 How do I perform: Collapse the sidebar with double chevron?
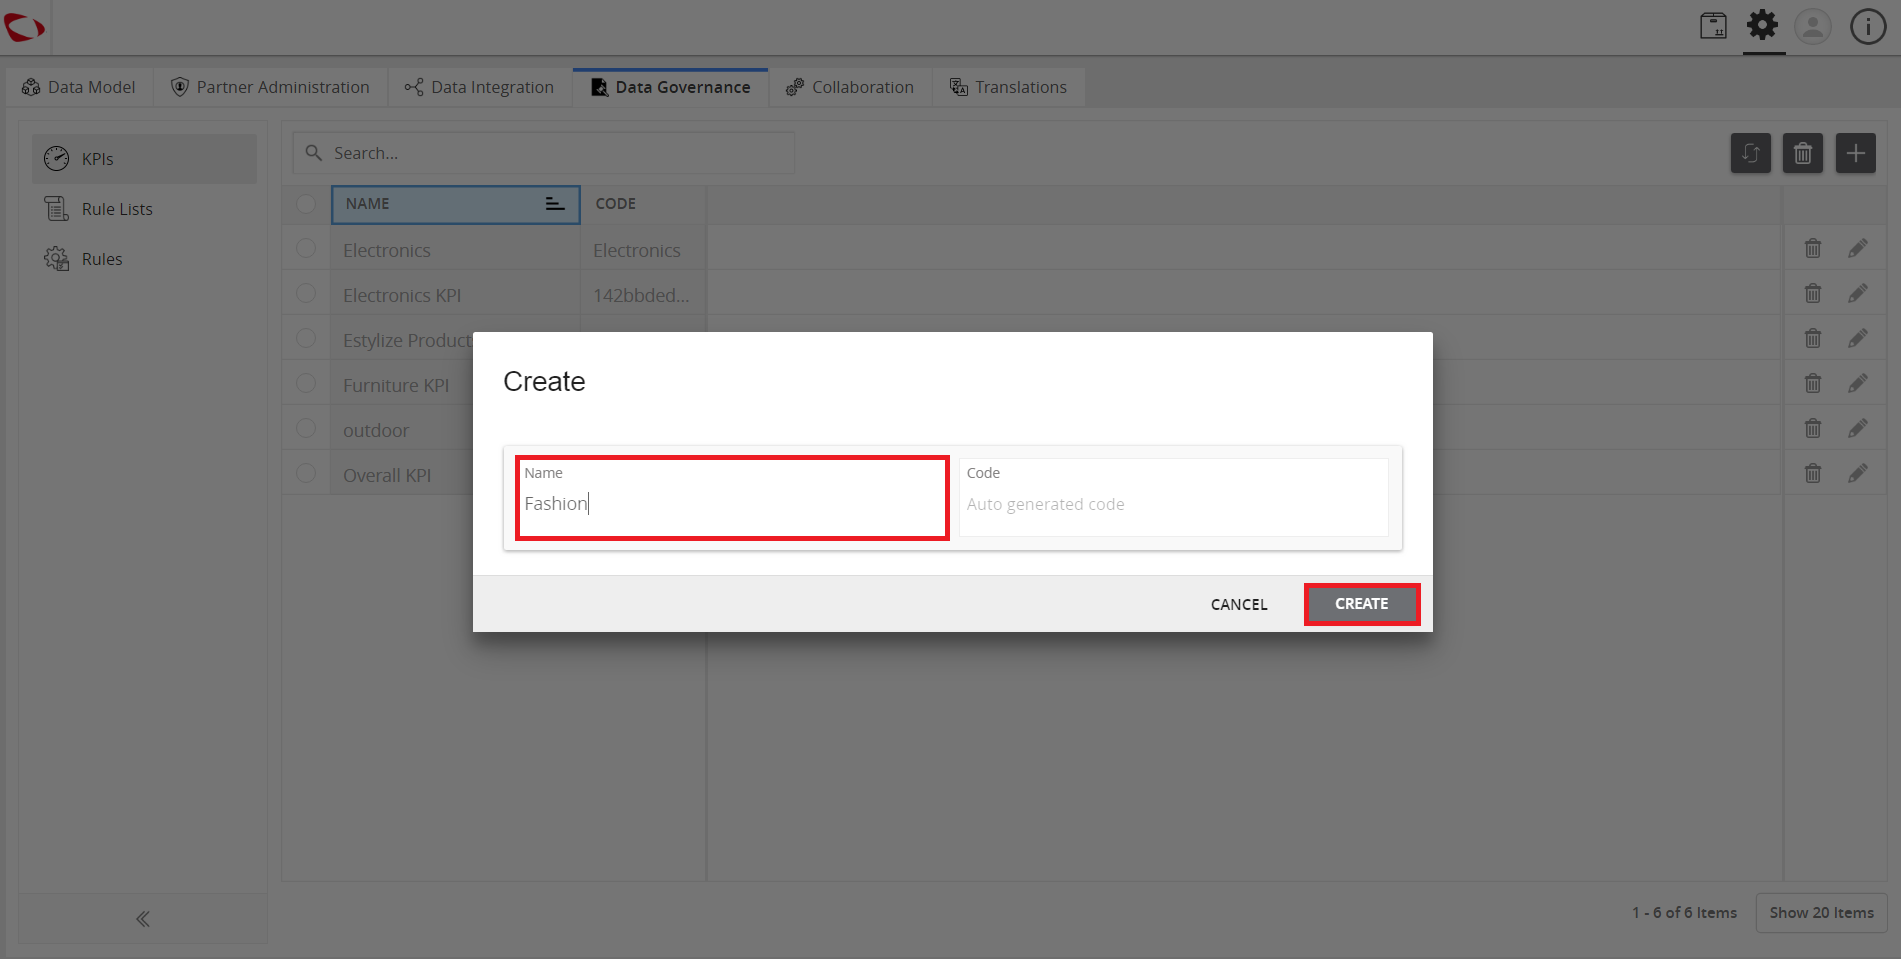tap(143, 919)
